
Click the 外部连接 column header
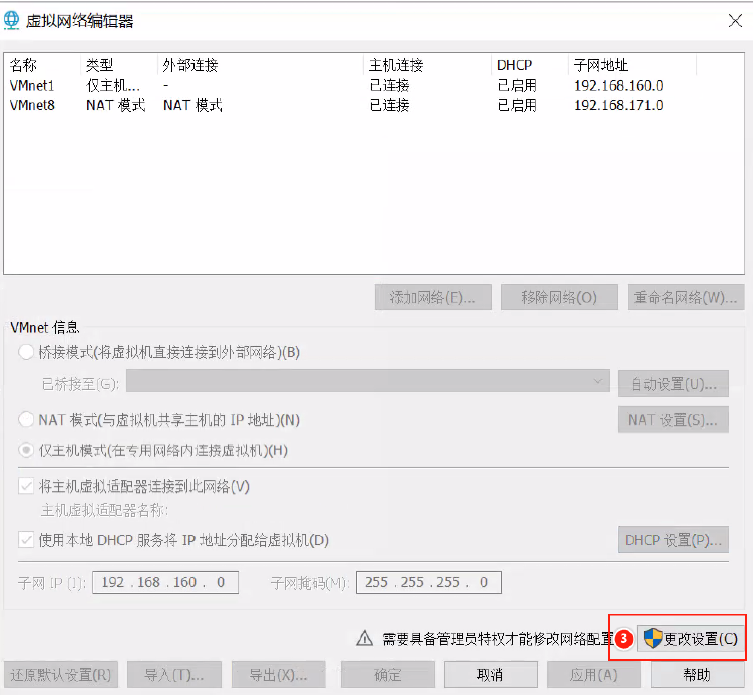[x=190, y=65]
